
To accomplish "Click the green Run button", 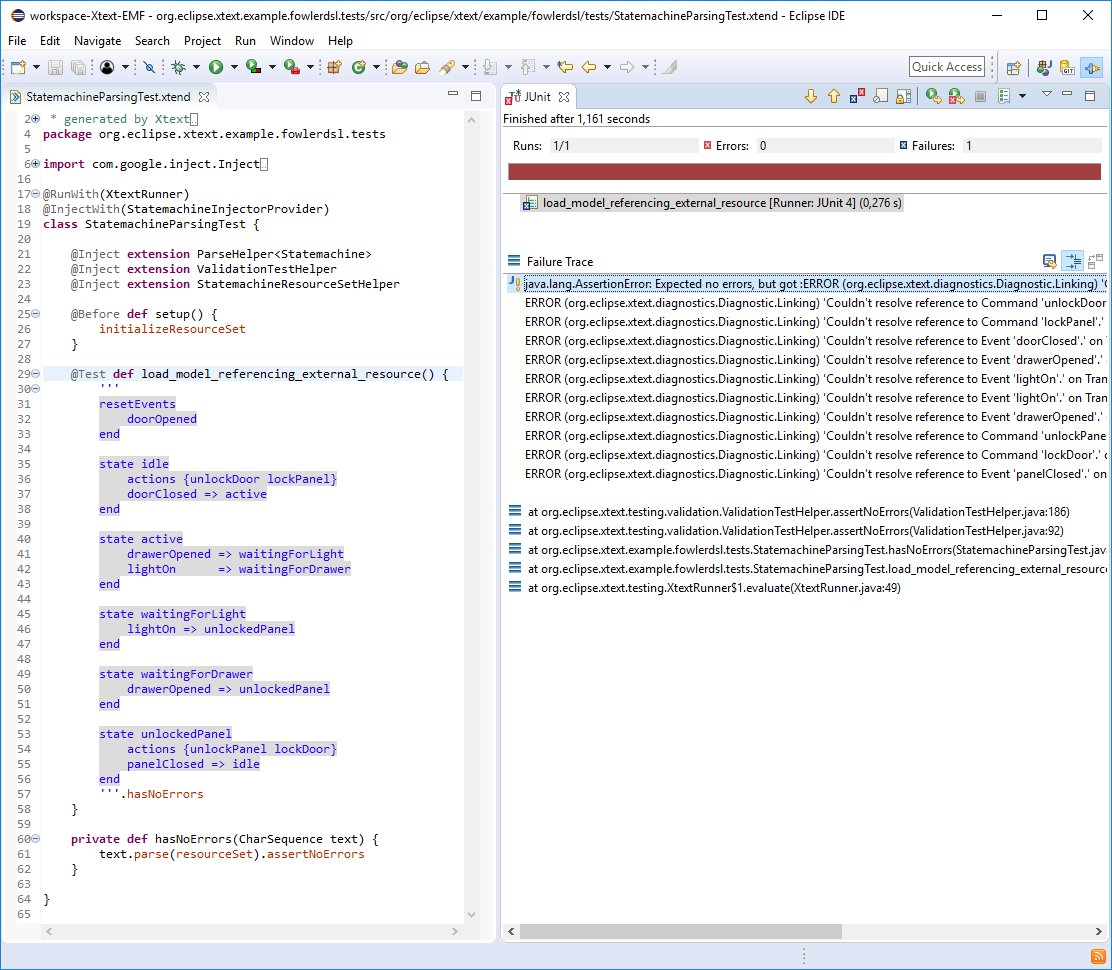I will [216, 67].
